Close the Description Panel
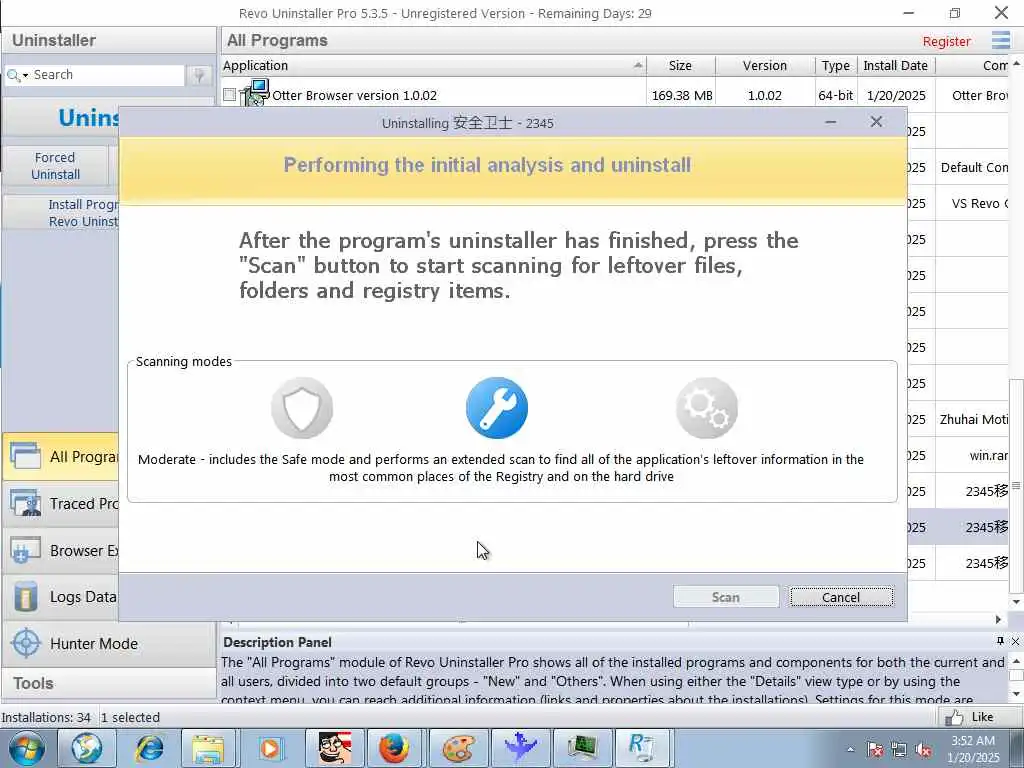 (1015, 641)
